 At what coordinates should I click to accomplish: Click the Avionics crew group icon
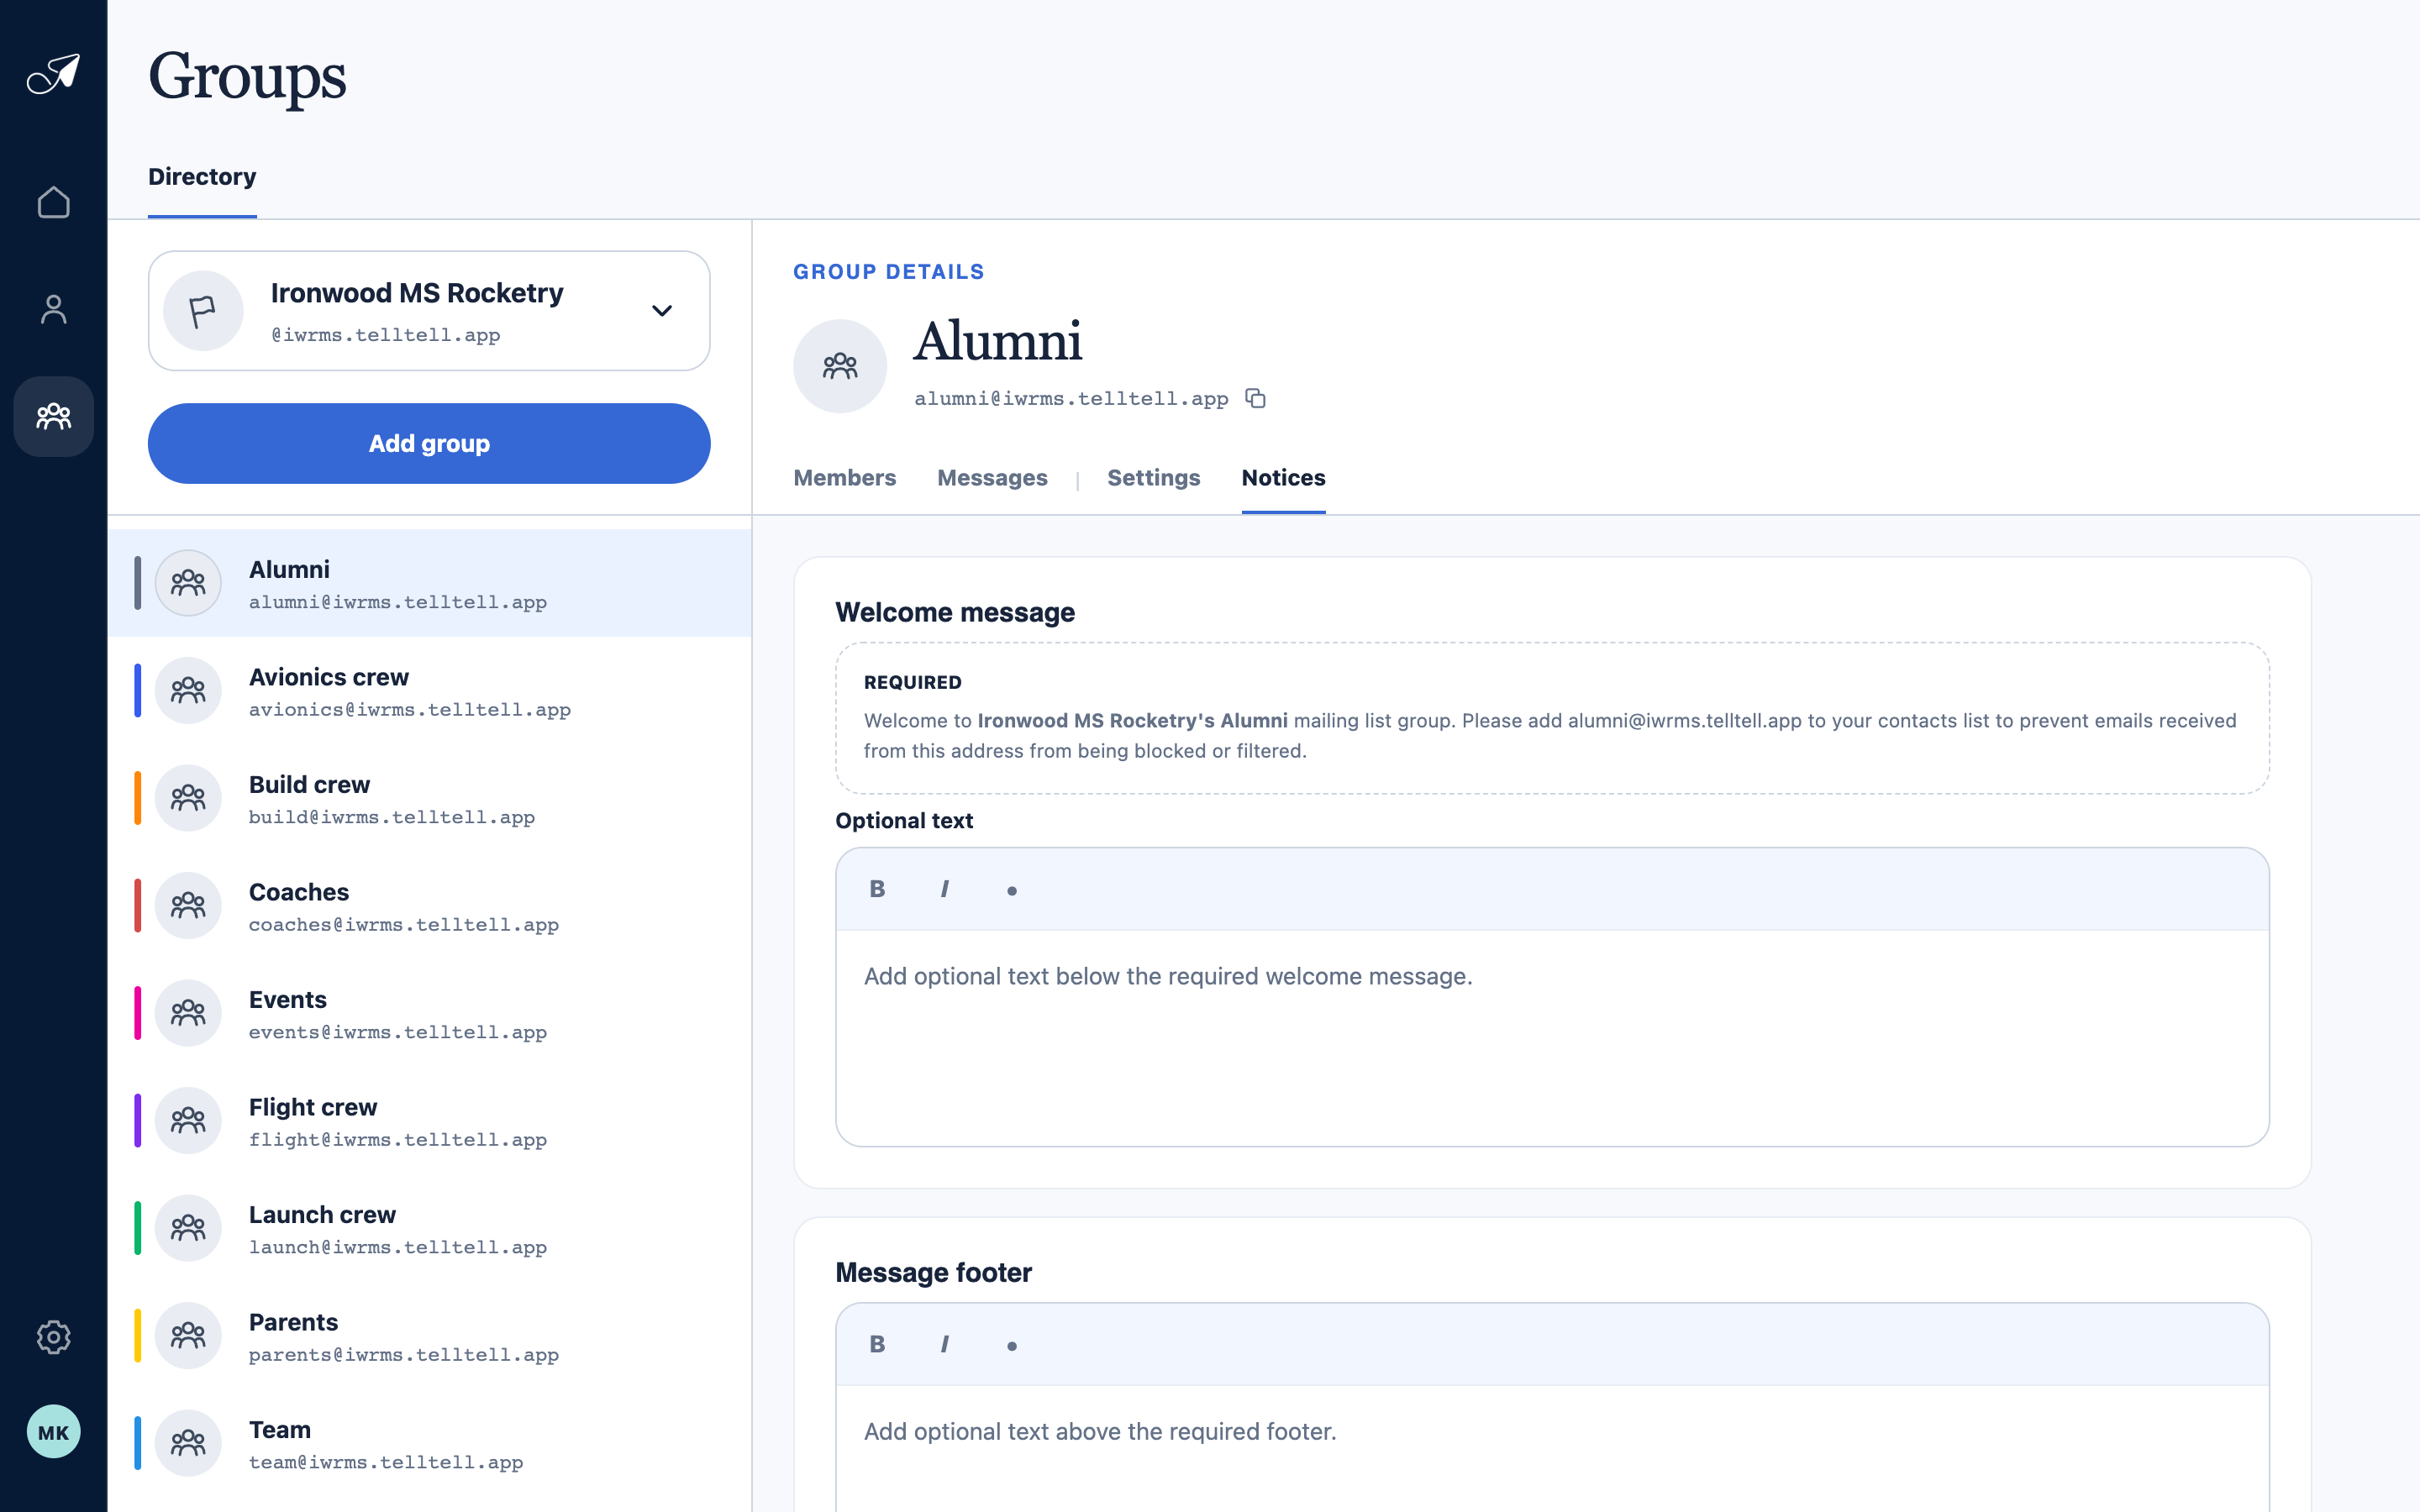[x=188, y=690]
